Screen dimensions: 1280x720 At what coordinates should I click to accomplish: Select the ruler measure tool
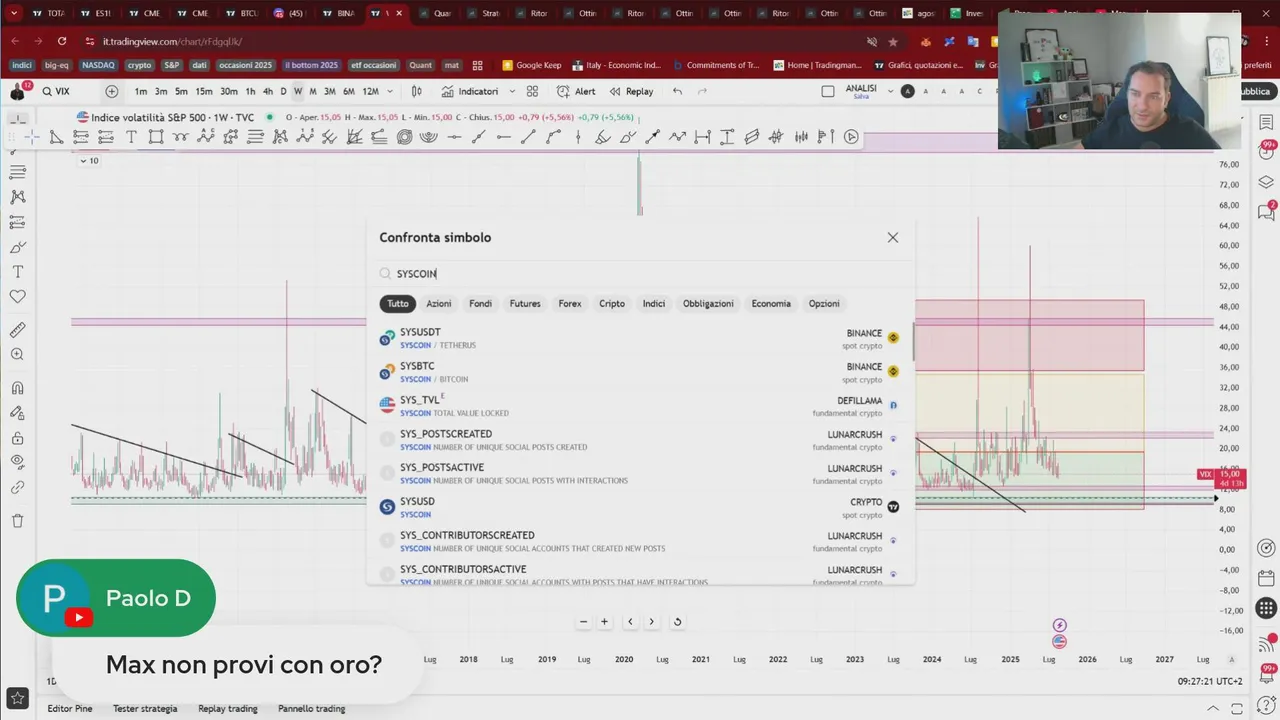(17, 330)
